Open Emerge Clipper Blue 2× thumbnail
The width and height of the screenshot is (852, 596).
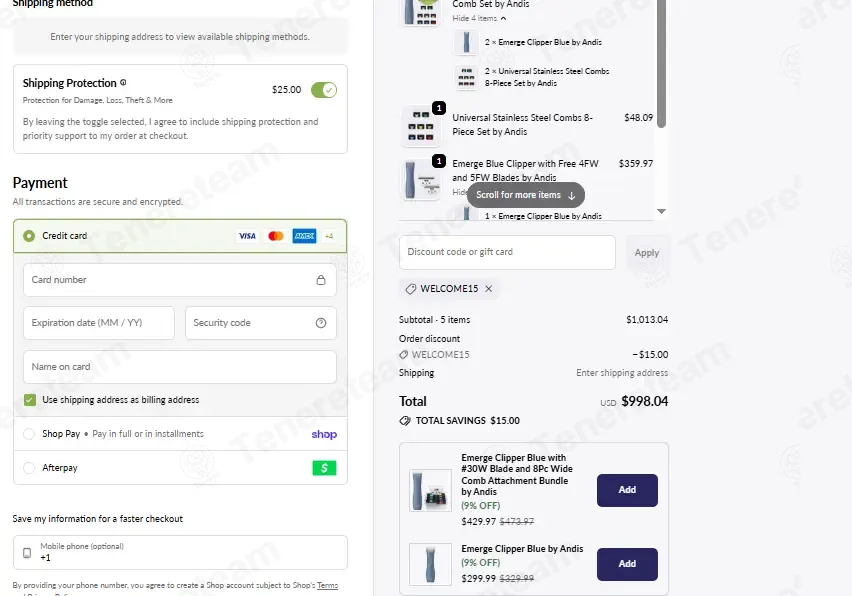[x=466, y=42]
